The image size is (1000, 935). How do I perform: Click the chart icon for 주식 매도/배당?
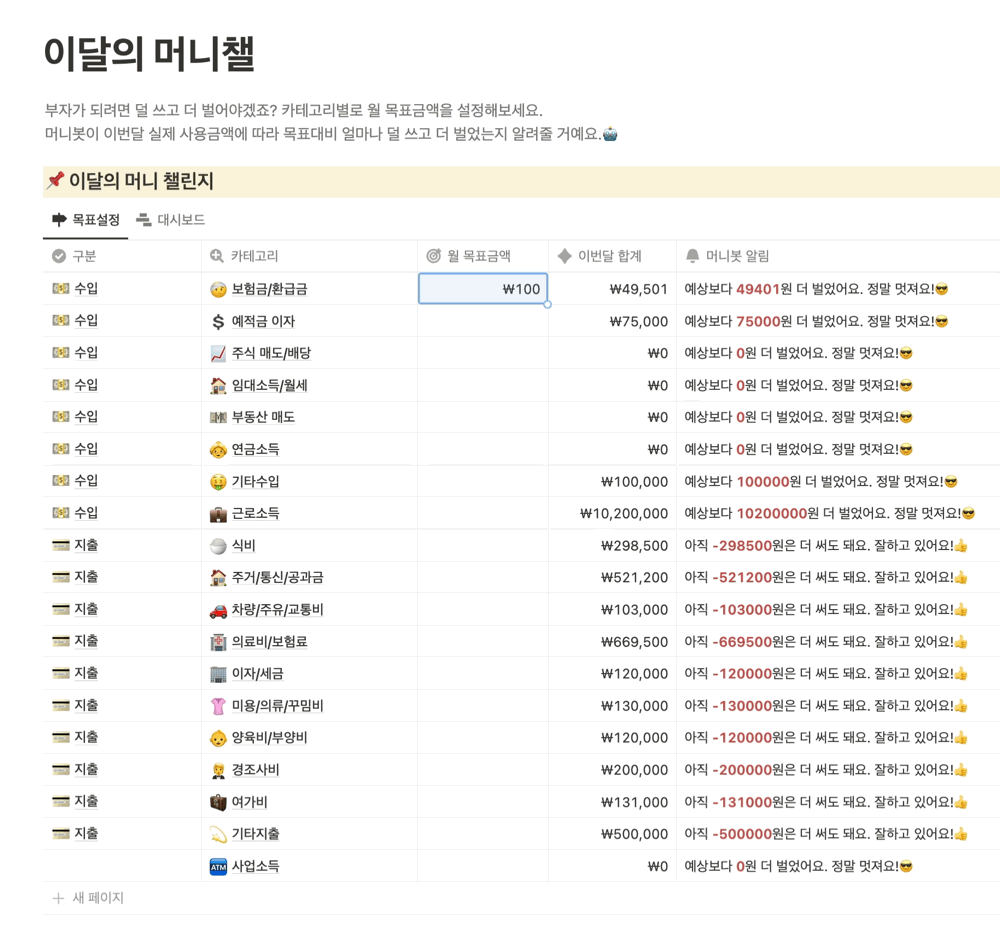218,353
